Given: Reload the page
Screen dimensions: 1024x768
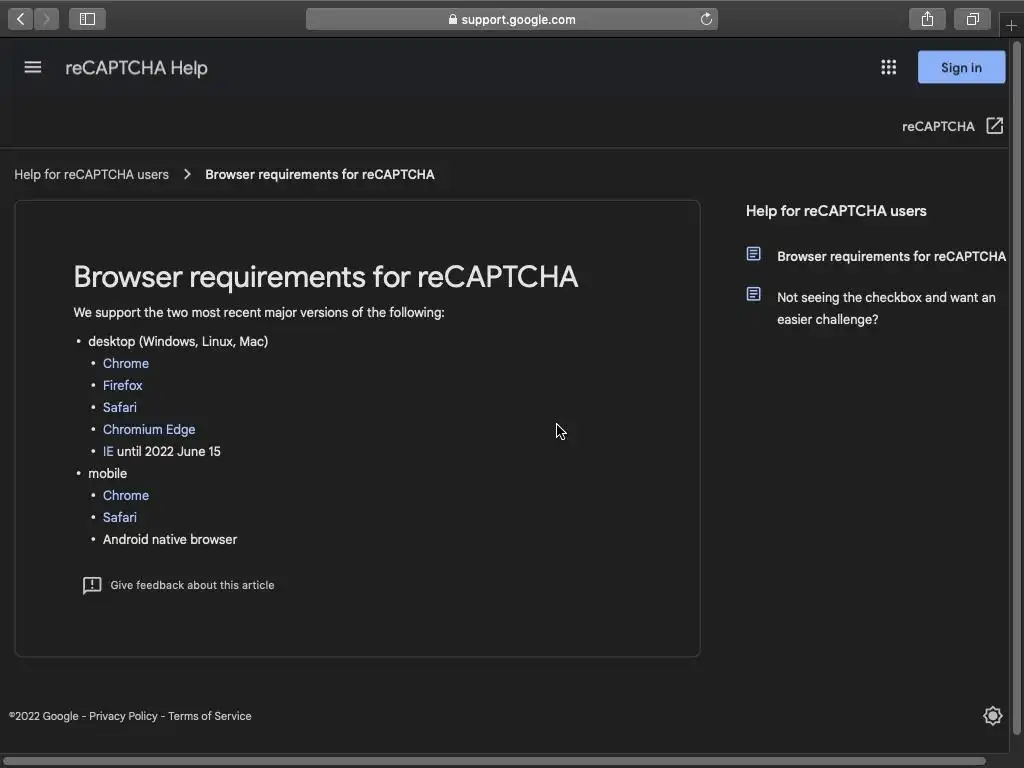Looking at the screenshot, I should (706, 19).
